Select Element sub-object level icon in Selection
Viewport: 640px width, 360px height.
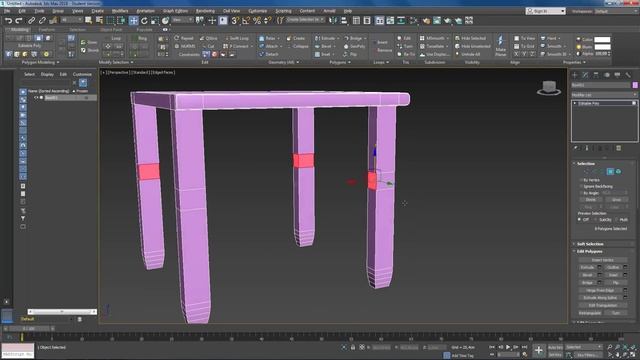point(618,171)
